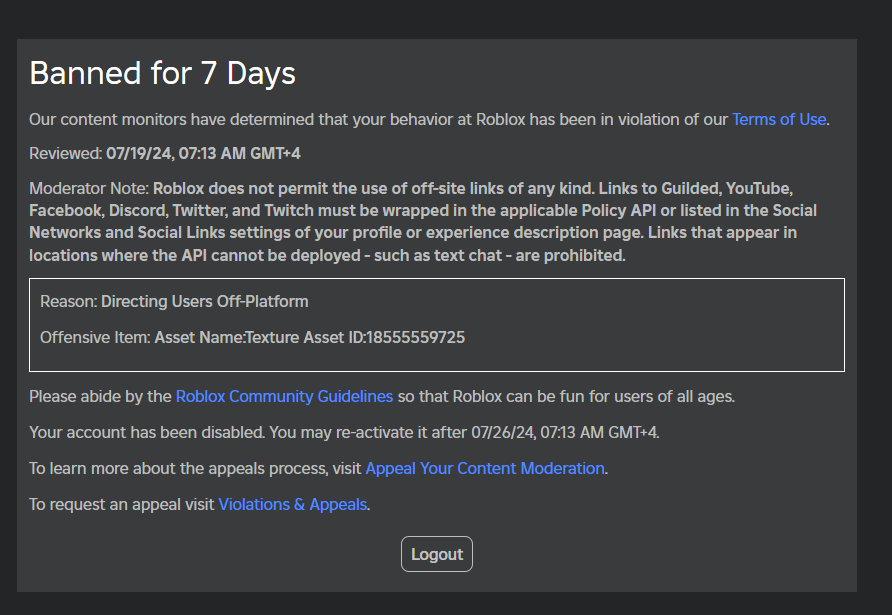892x615 pixels.
Task: Click the Reviewed date 07/19/24, 07:13 AM GMT+4
Action: click(203, 154)
